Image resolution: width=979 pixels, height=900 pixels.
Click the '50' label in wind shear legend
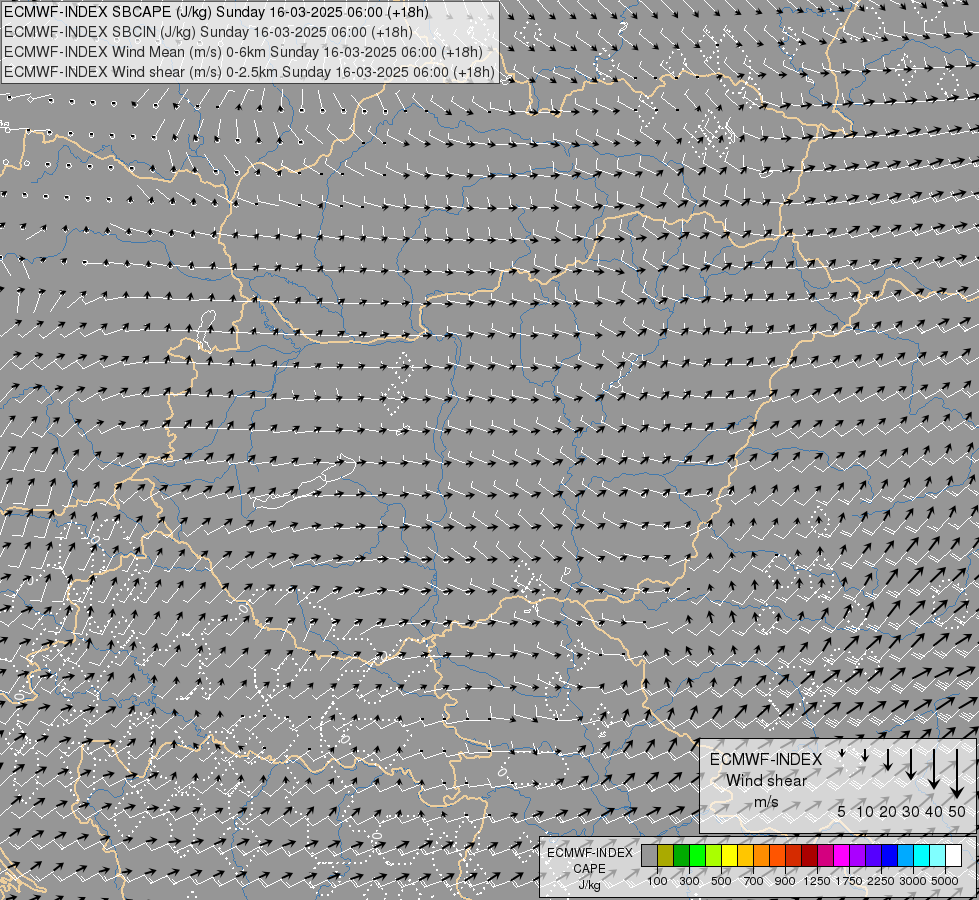coord(957,811)
